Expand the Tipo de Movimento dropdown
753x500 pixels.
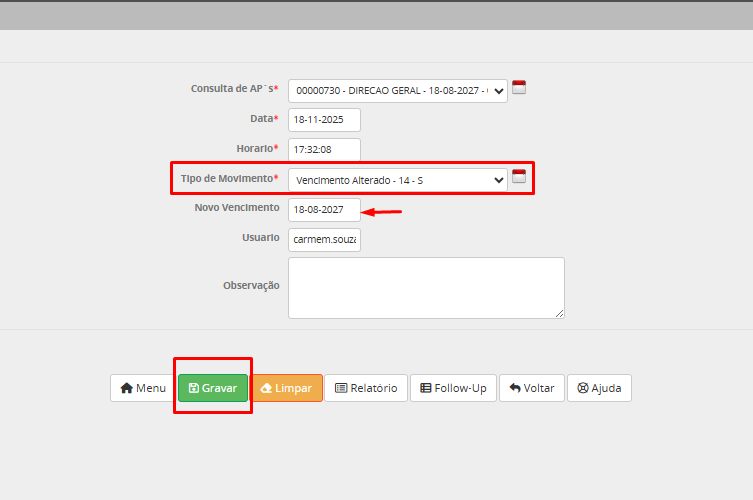click(x=398, y=180)
